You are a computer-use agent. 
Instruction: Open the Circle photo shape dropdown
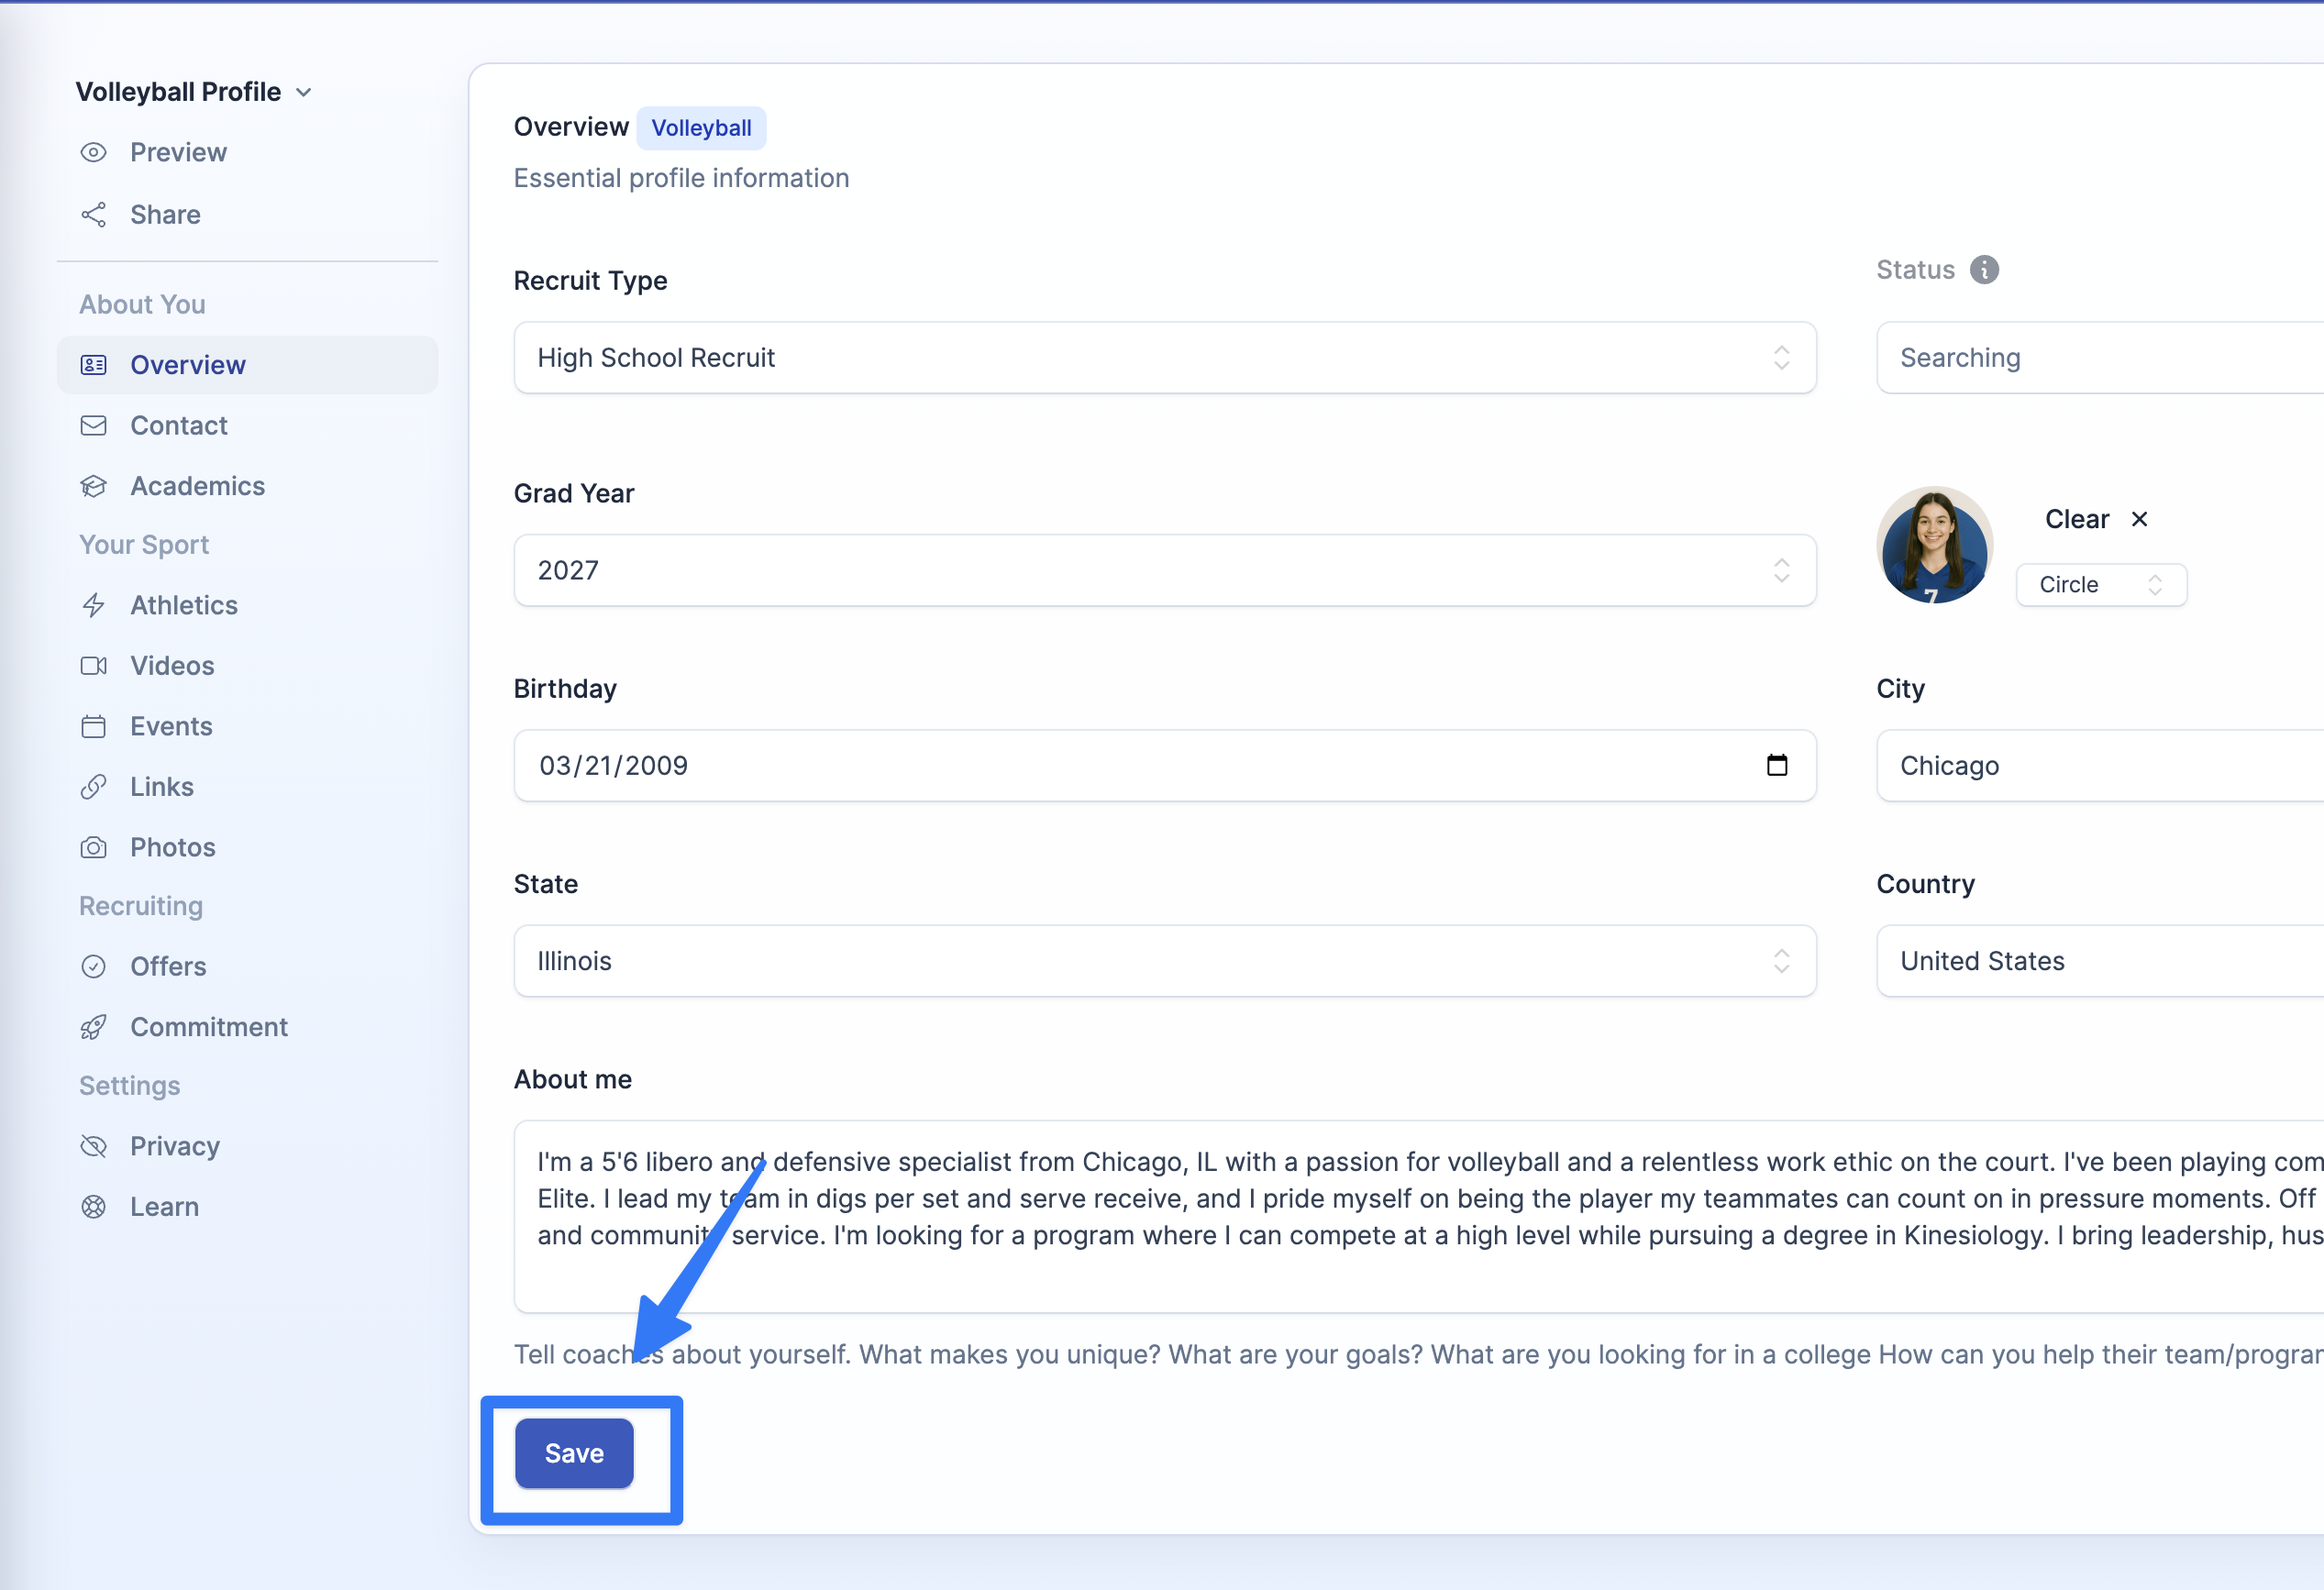click(2100, 585)
